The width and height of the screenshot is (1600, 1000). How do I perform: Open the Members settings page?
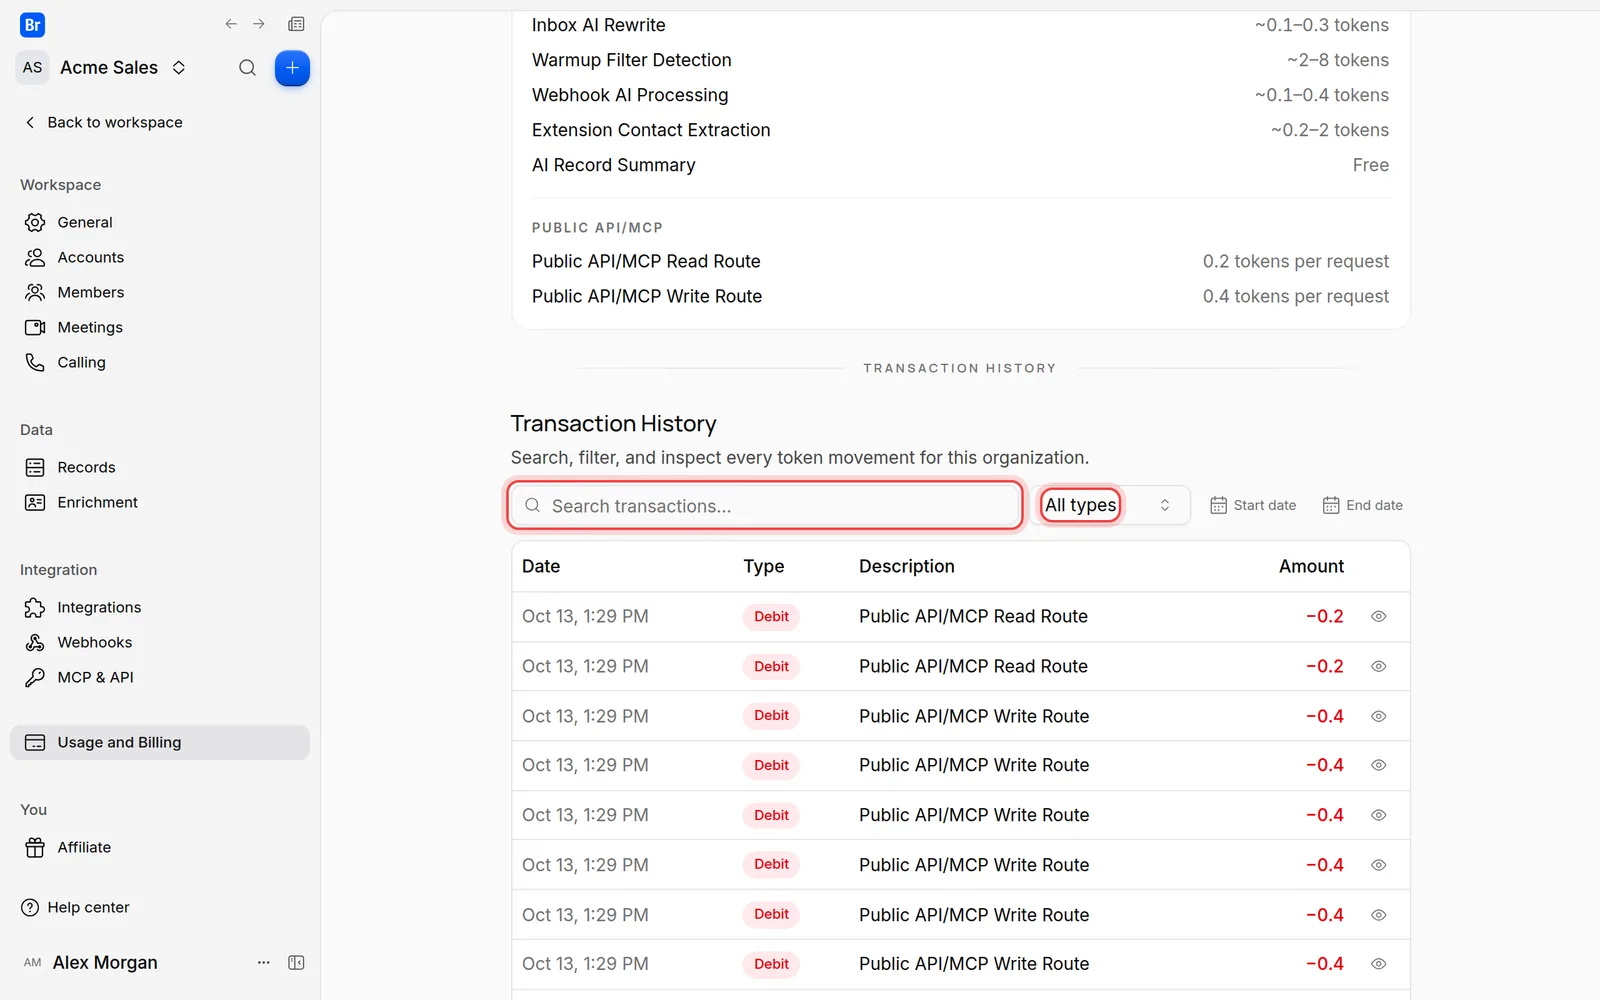[160, 292]
